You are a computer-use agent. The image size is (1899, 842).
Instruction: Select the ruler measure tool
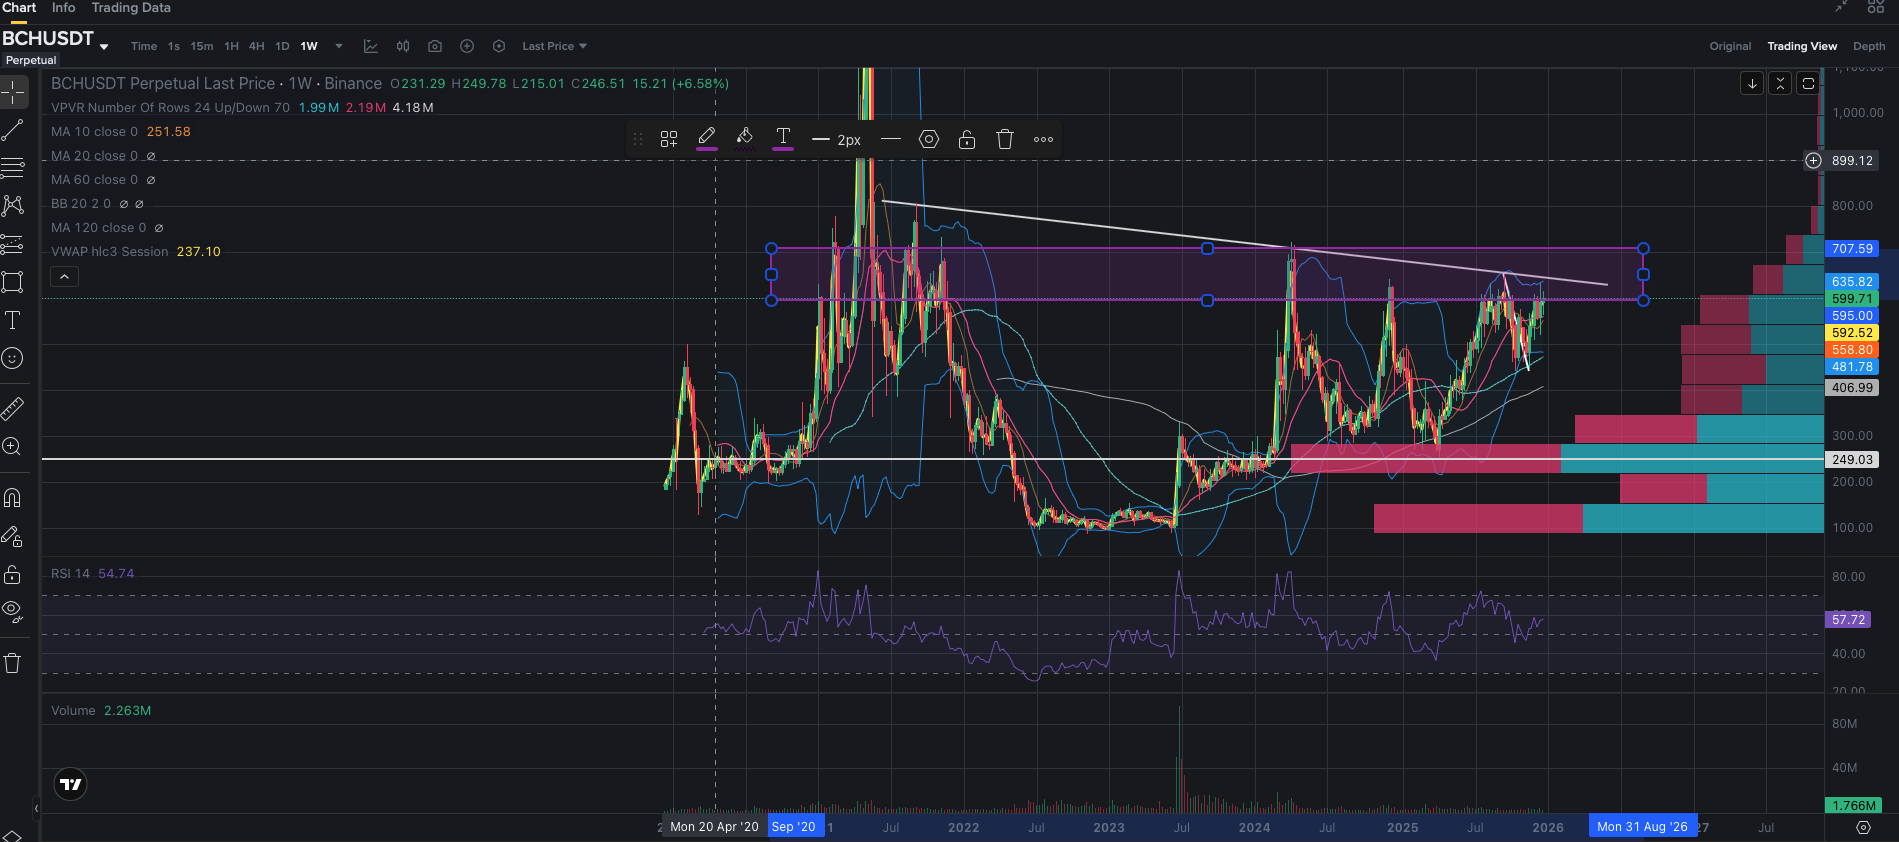(x=13, y=408)
